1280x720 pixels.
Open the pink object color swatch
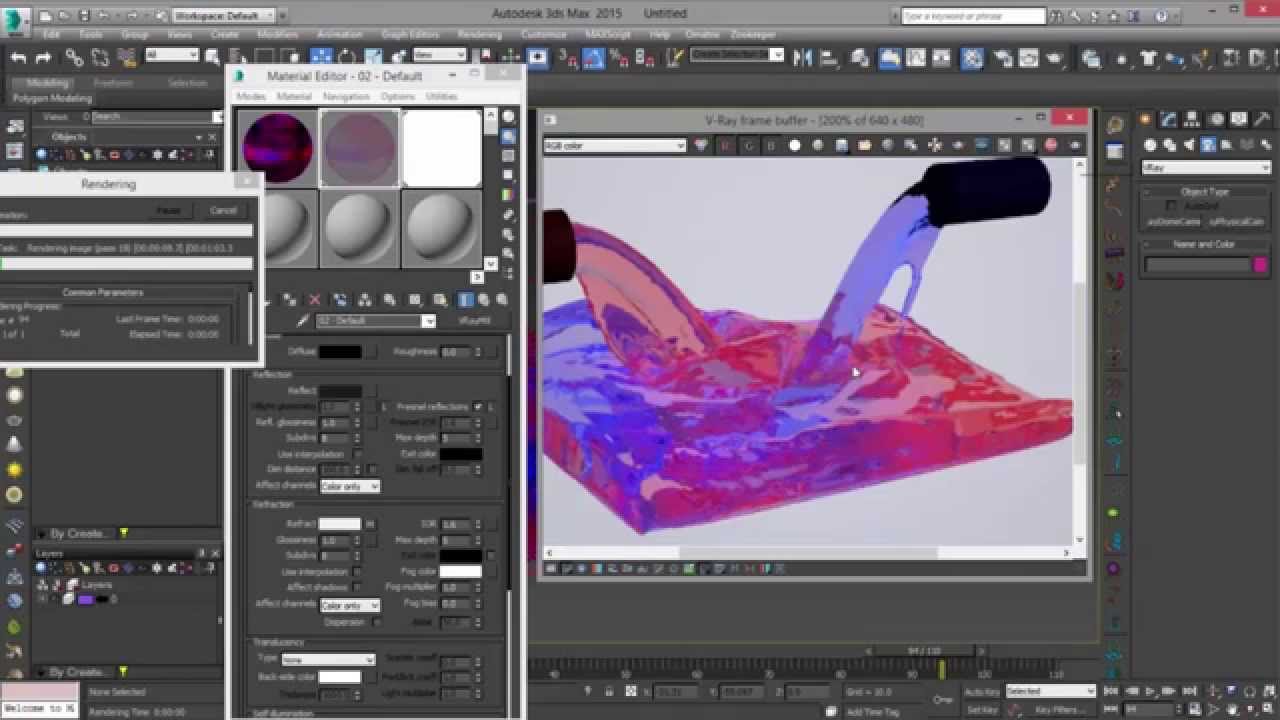(x=1260, y=264)
